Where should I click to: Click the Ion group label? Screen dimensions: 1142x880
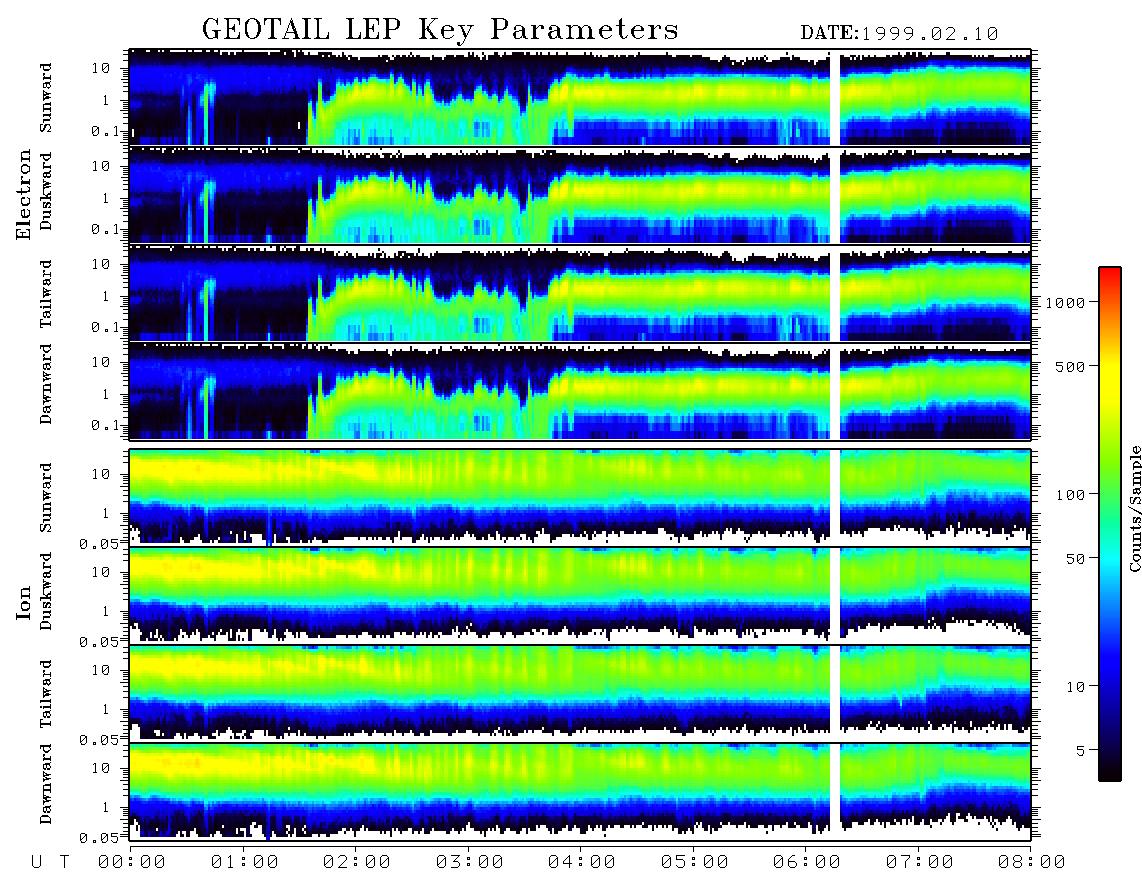(24, 603)
